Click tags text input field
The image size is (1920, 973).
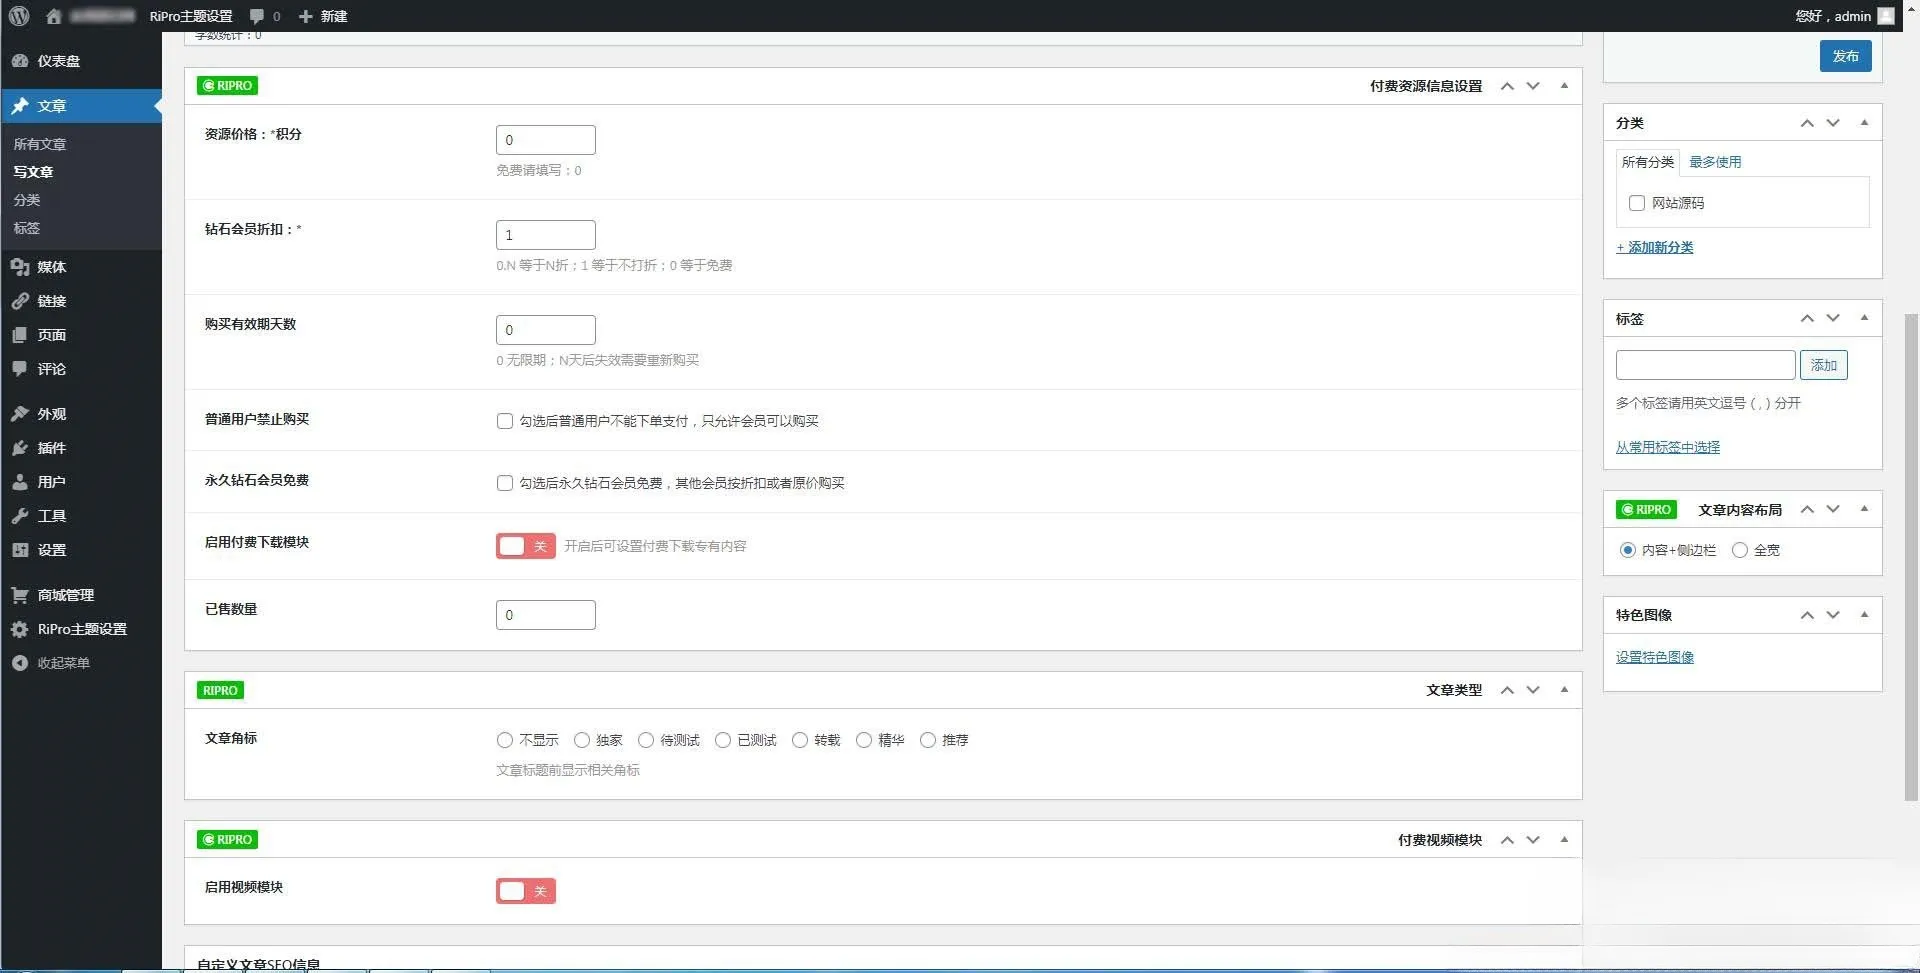(x=1705, y=365)
